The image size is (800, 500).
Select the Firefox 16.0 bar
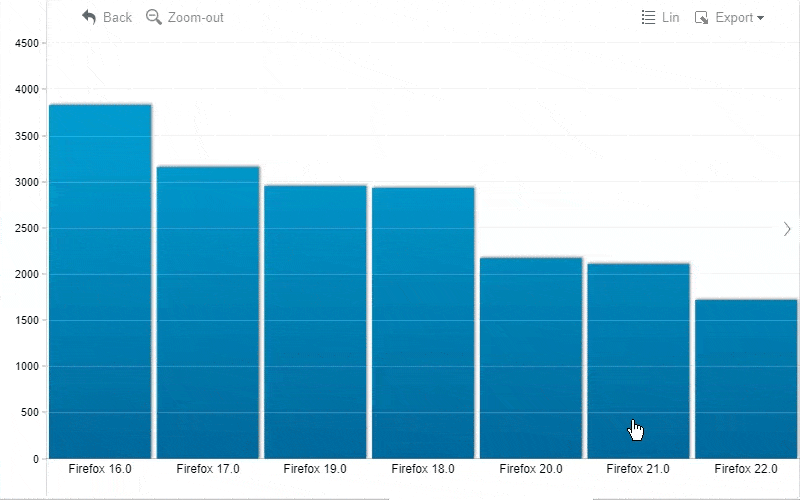coord(100,281)
